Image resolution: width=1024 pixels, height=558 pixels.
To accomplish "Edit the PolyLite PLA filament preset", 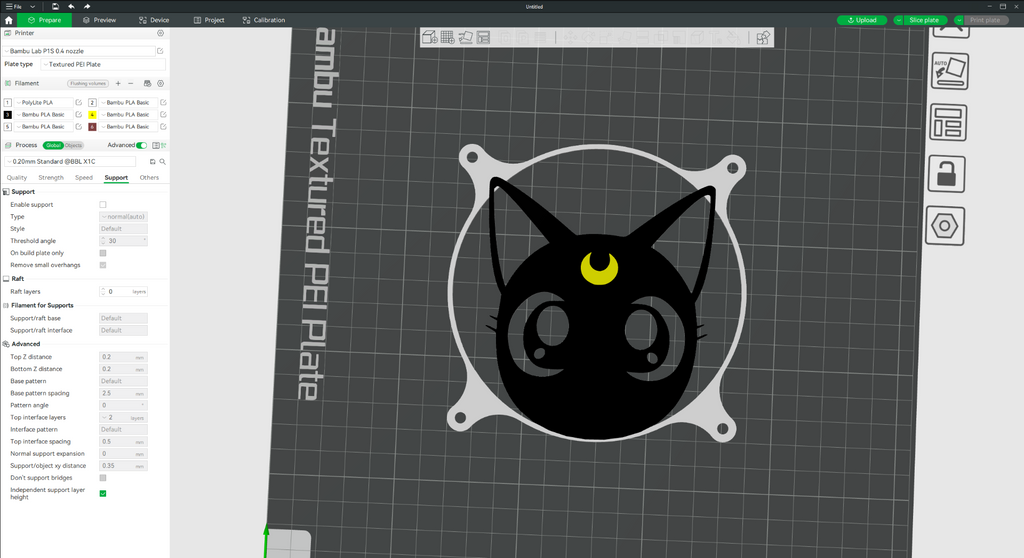I will coord(78,103).
